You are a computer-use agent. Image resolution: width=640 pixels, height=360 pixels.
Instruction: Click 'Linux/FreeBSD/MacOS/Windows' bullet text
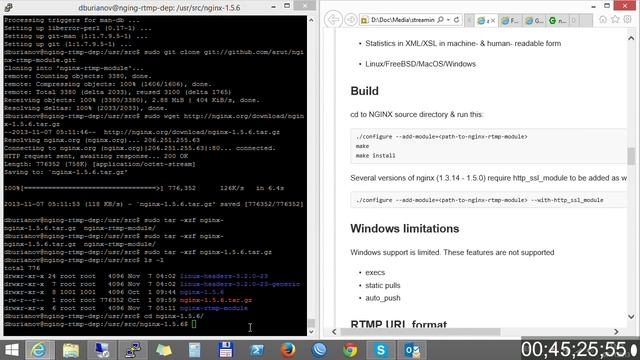coord(420,64)
